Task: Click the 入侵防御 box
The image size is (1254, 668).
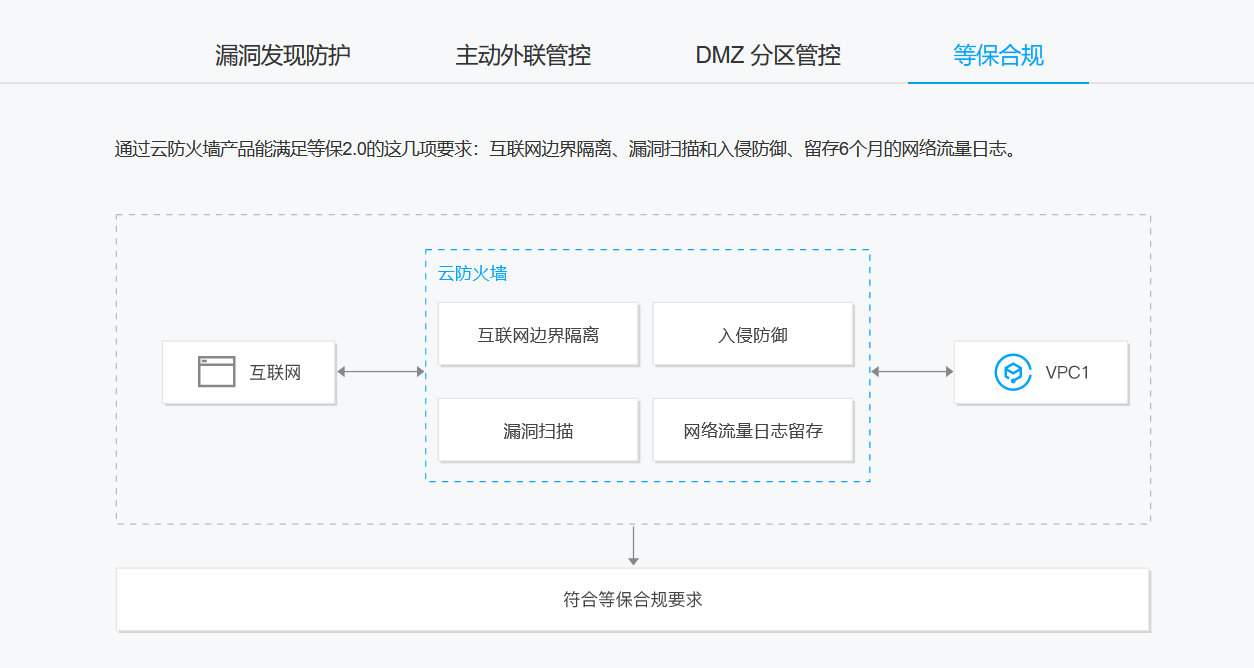Action: (x=753, y=335)
